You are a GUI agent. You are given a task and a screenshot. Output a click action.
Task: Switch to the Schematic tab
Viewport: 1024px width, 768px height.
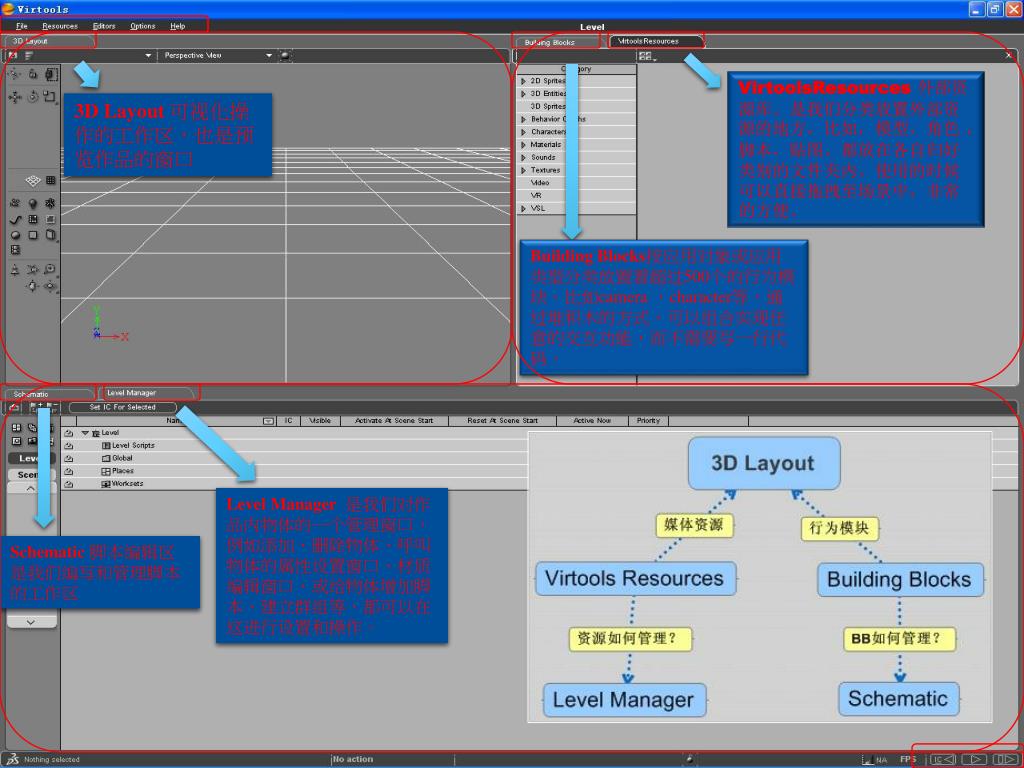point(48,394)
